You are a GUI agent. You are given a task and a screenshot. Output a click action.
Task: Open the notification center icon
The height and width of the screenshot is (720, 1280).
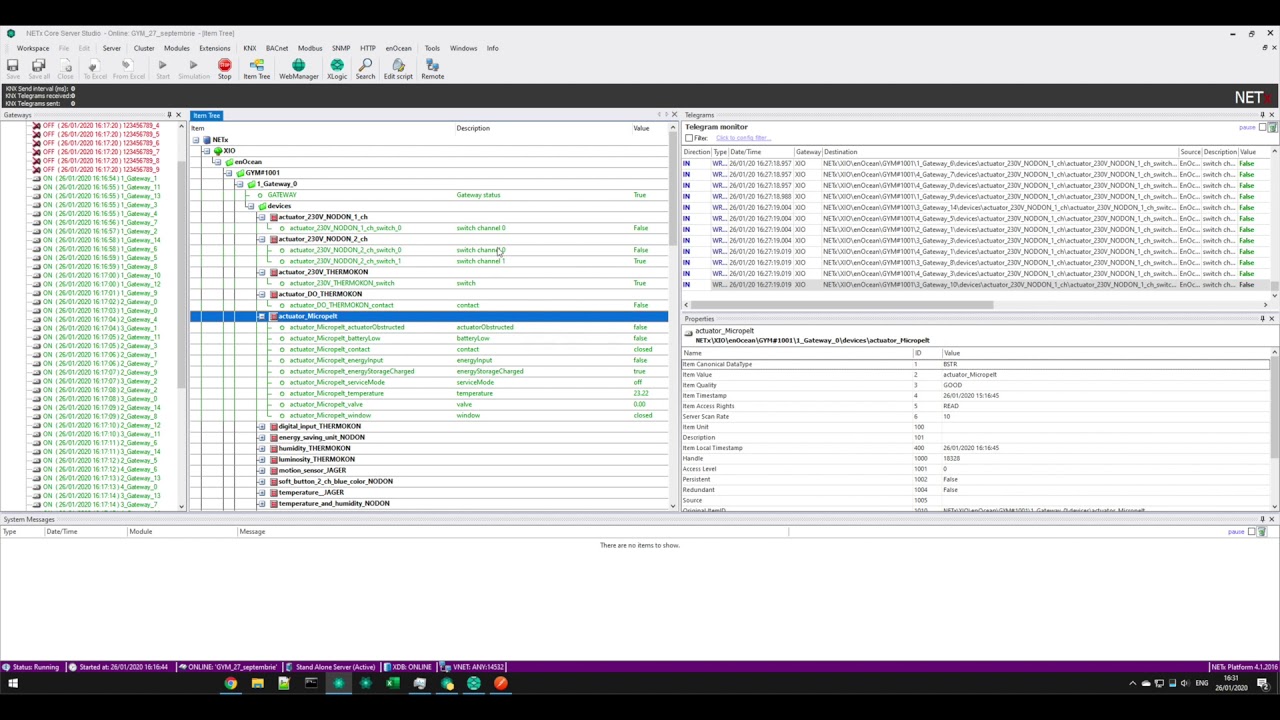1263,684
